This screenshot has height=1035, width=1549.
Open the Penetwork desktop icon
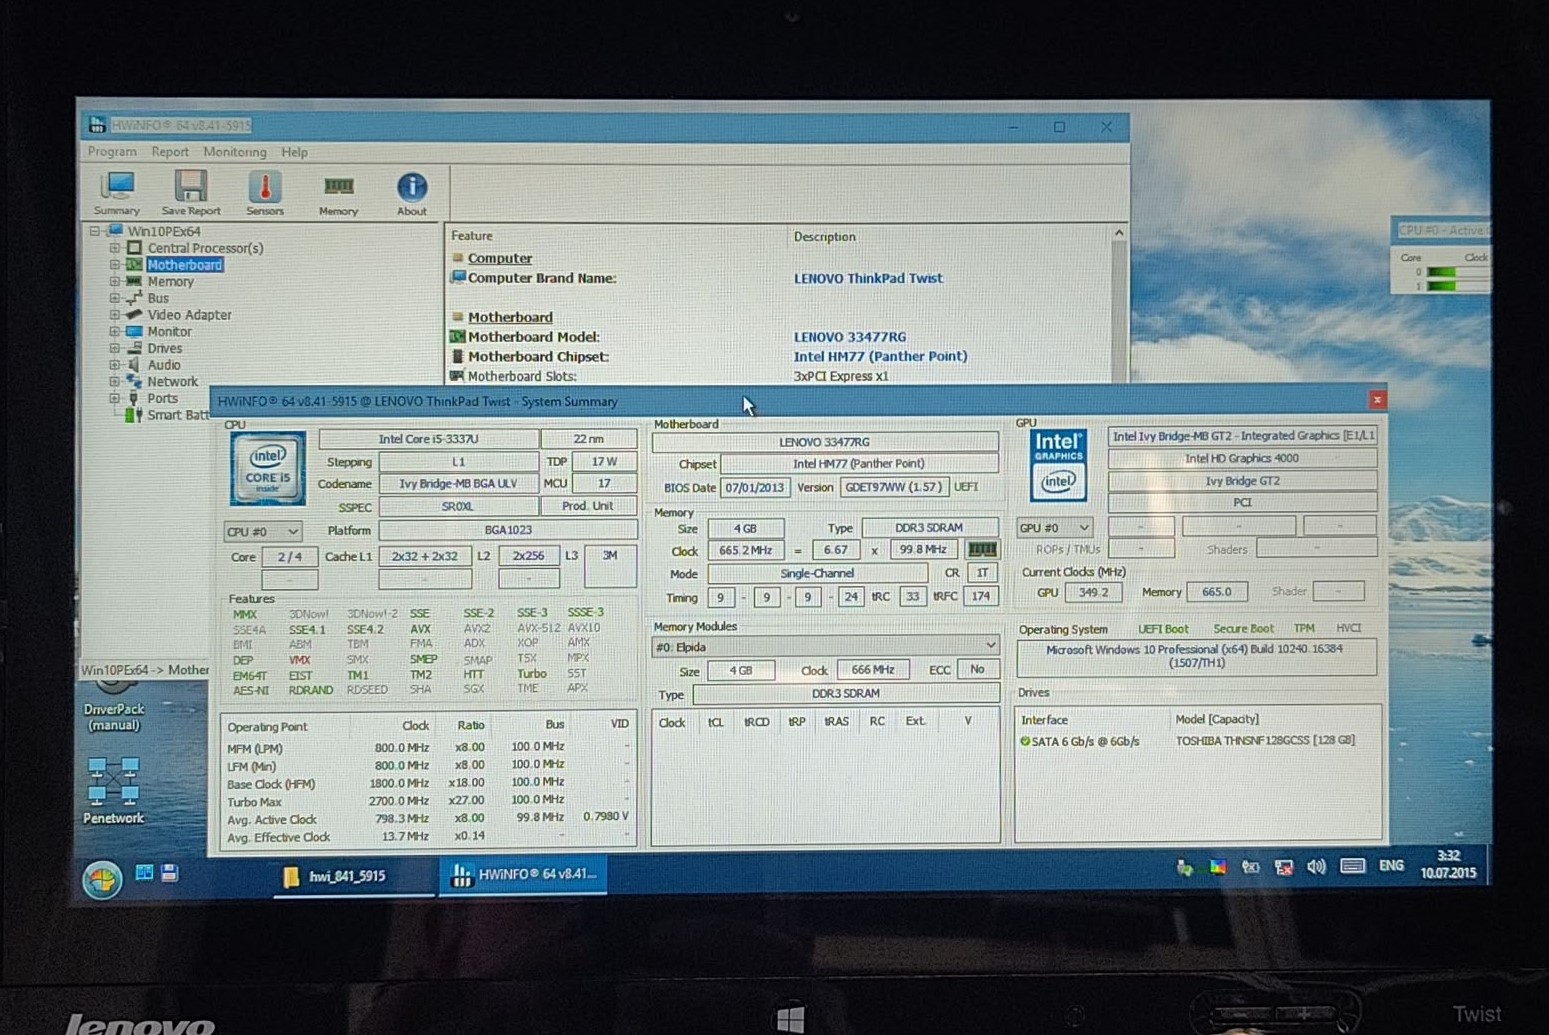click(113, 790)
